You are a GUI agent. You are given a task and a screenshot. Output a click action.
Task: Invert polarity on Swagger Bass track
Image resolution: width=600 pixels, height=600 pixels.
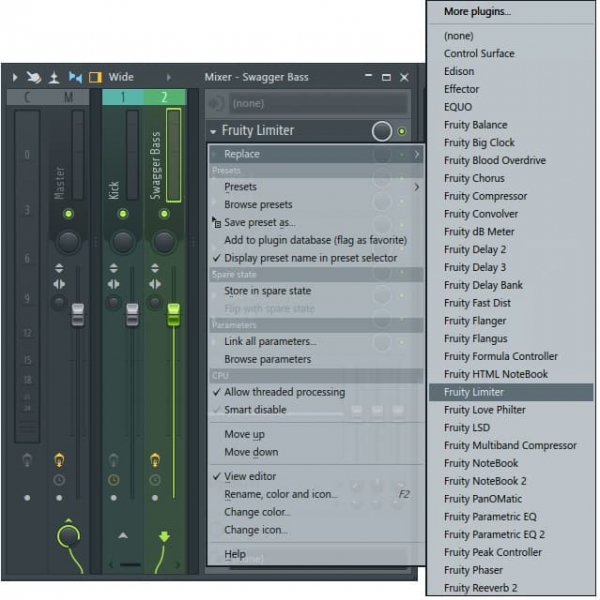click(155, 268)
